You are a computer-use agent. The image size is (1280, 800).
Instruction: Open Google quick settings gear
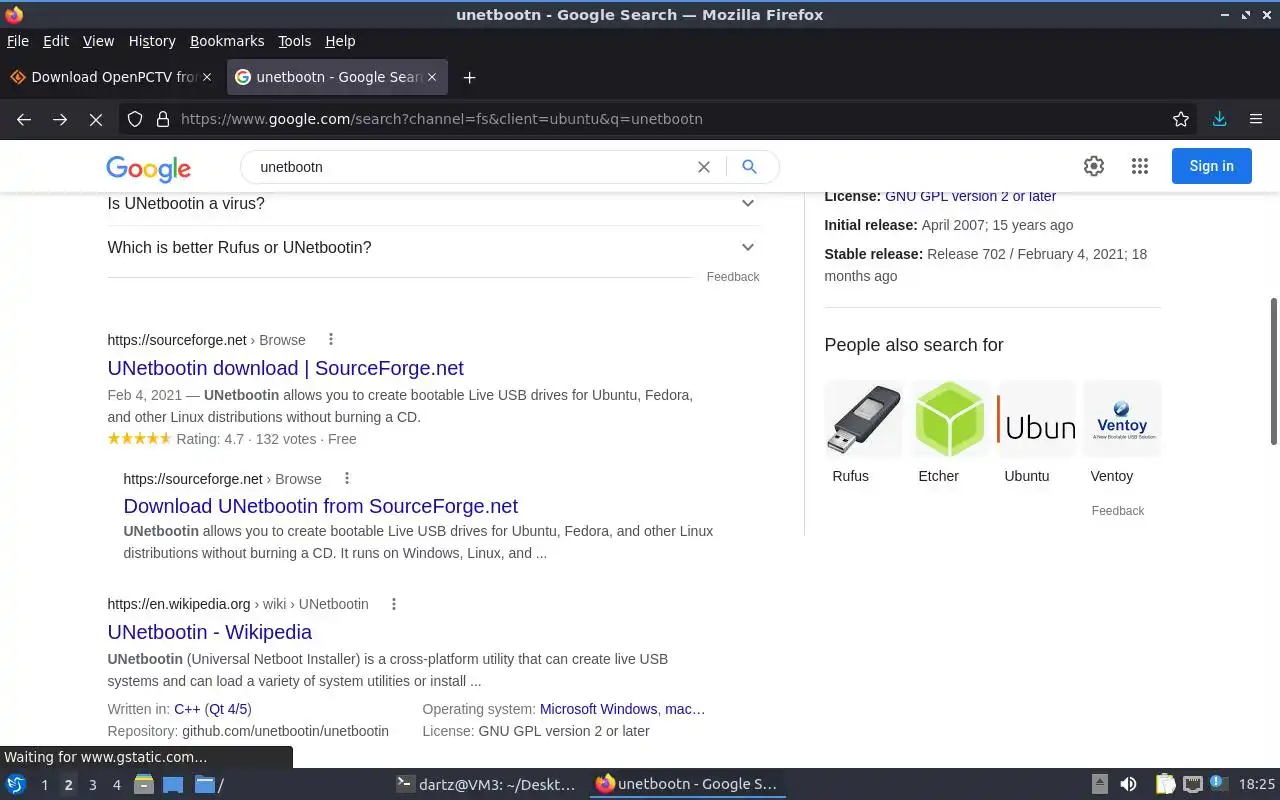click(1094, 166)
